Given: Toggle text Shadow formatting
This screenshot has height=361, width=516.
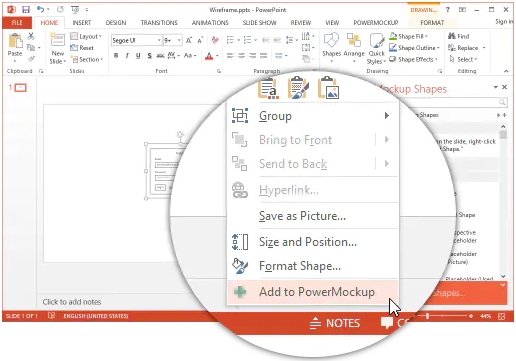Looking at the screenshot, I should [149, 56].
